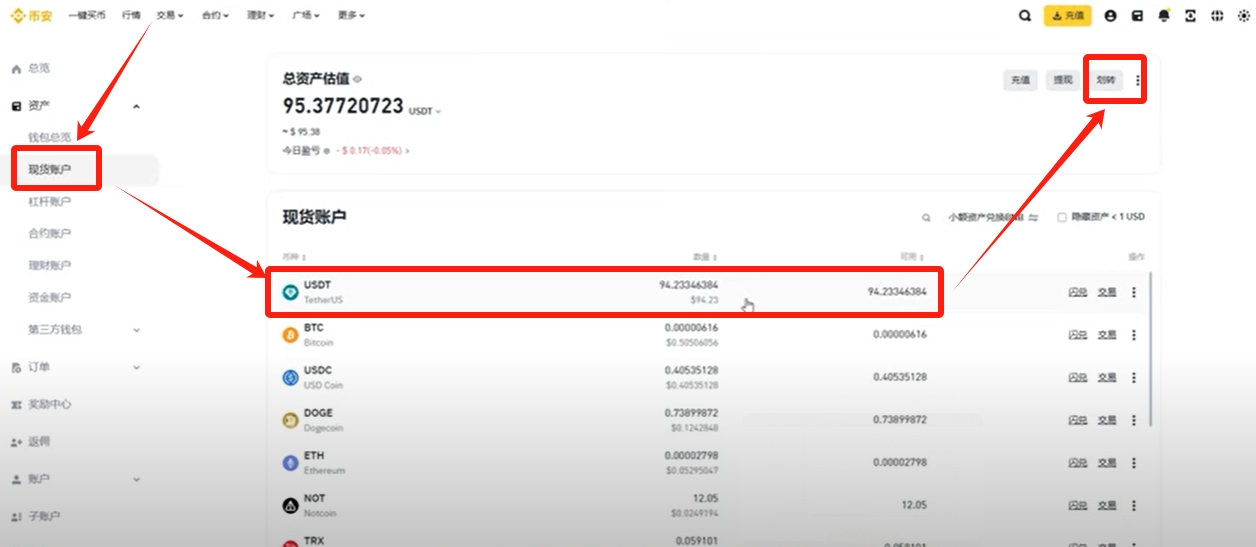Expand the 第三方钱包 sidebar item
Viewport: 1256px width, 547px height.
pyautogui.click(x=136, y=330)
